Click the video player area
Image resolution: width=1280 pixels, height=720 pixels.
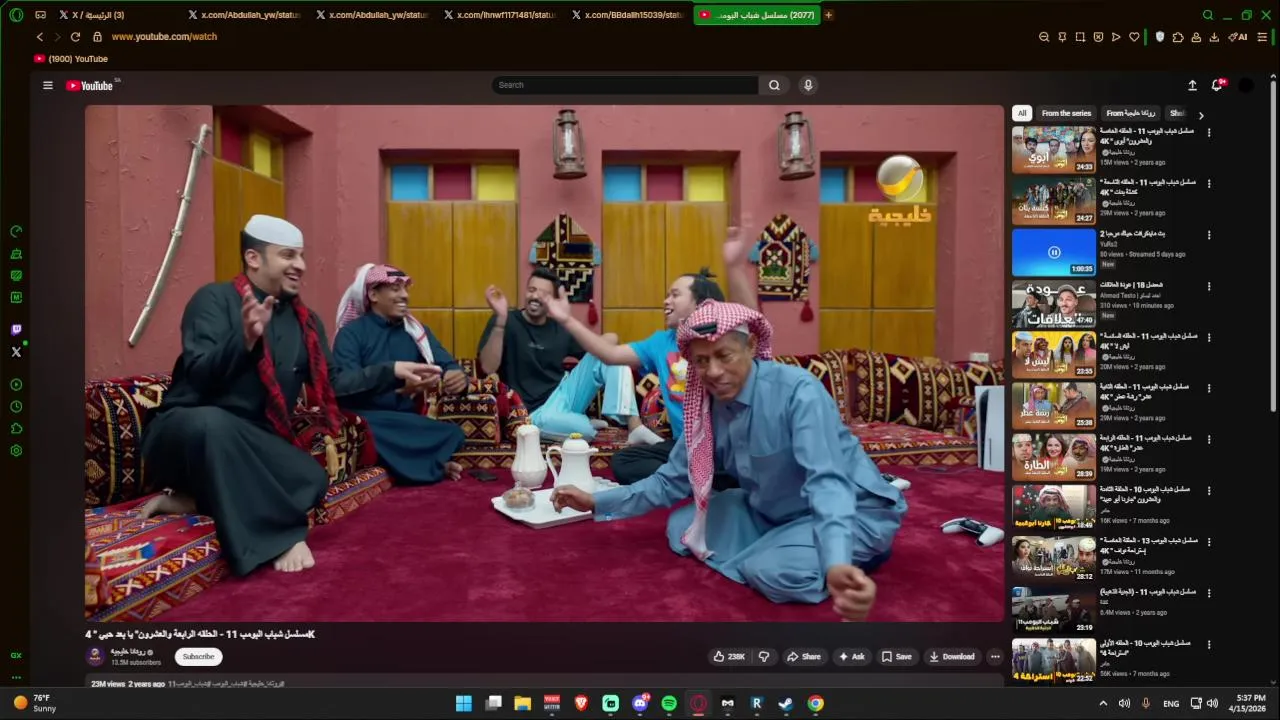544,363
